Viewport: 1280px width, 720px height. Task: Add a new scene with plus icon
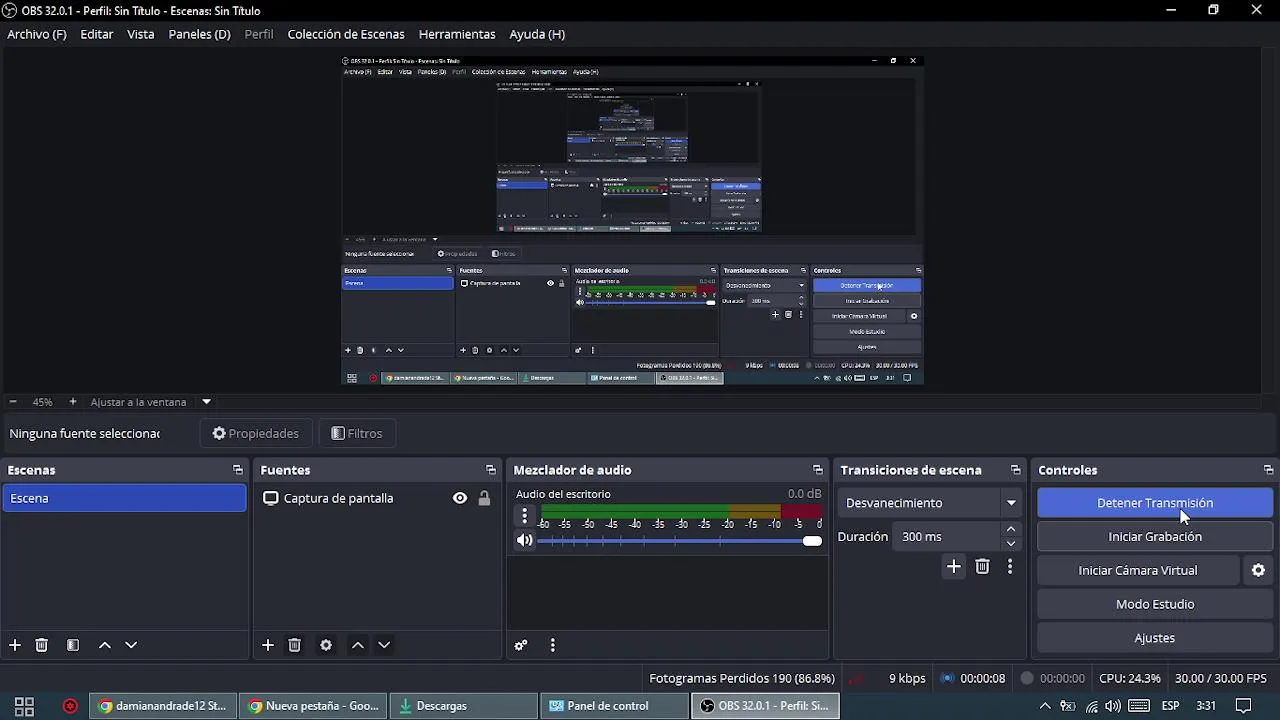click(15, 645)
